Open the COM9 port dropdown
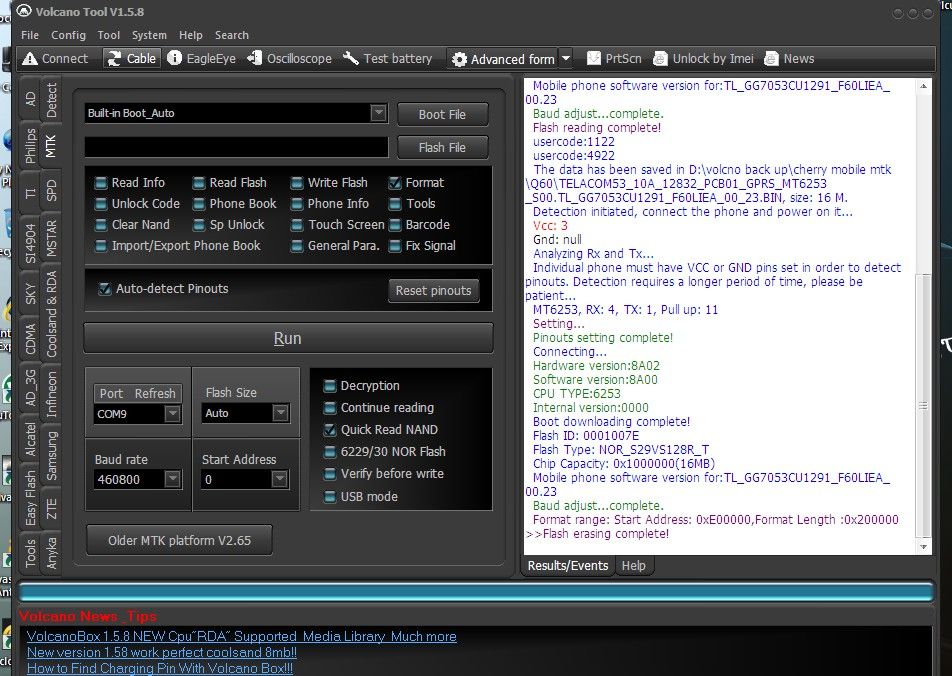The height and width of the screenshot is (676, 952). coord(172,414)
